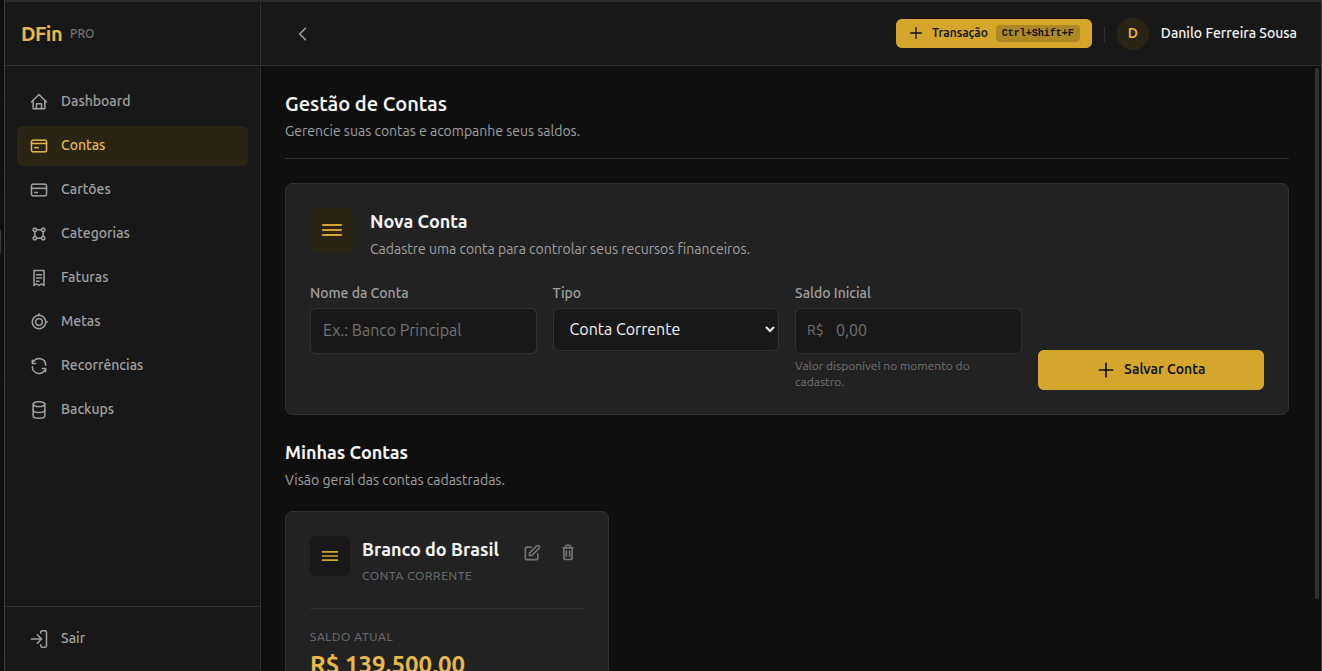Viewport: 1322px width, 671px height.
Task: Click the DFin PRO logo
Action: click(58, 33)
